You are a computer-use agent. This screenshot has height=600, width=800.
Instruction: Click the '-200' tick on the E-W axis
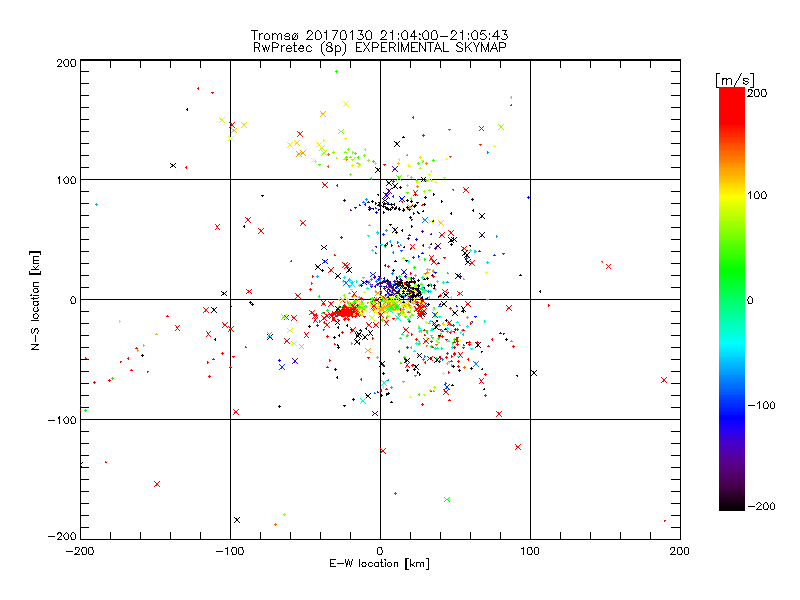click(80, 551)
